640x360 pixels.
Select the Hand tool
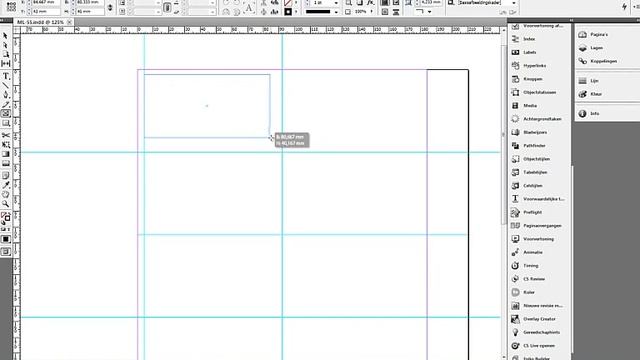tap(5, 194)
